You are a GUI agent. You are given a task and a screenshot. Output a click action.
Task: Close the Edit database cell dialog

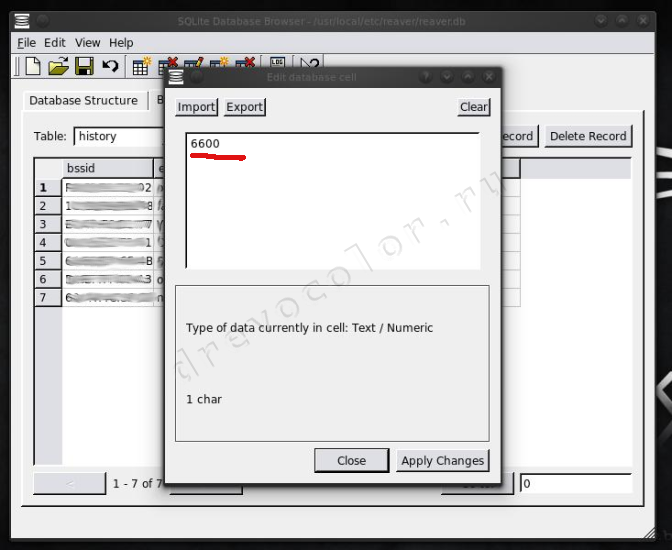point(351,460)
